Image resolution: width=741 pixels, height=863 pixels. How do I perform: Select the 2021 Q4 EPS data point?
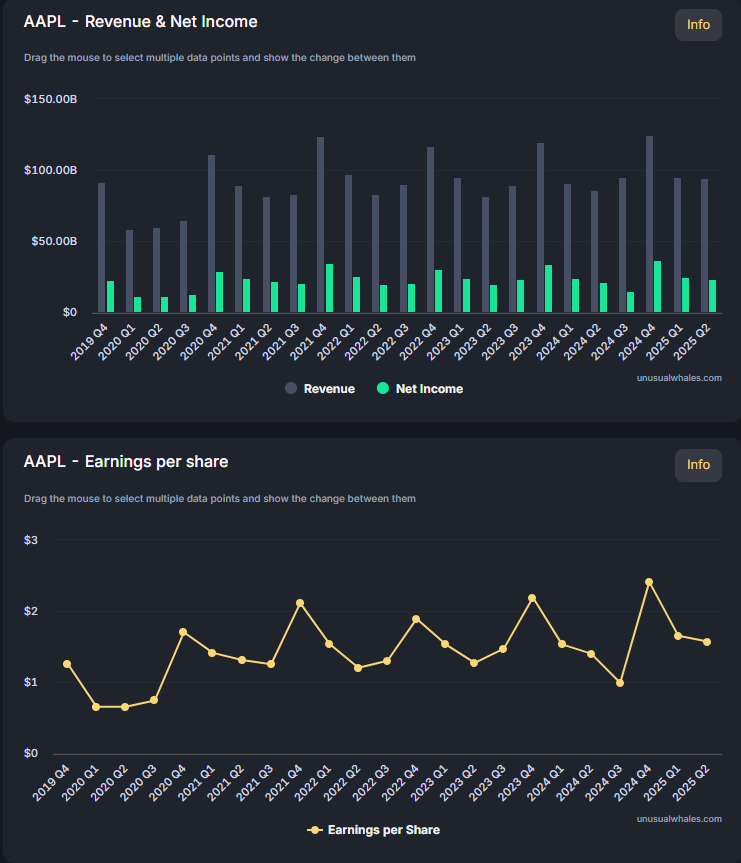pos(300,603)
